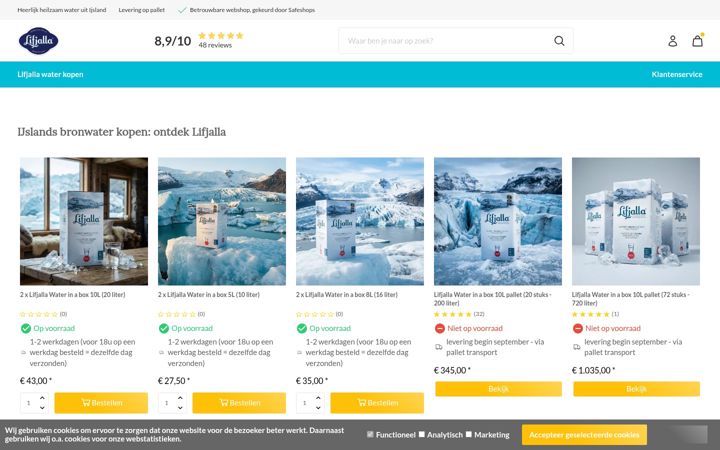
Task: Enable the Analytisch cookie checkbox
Action: pyautogui.click(x=422, y=434)
